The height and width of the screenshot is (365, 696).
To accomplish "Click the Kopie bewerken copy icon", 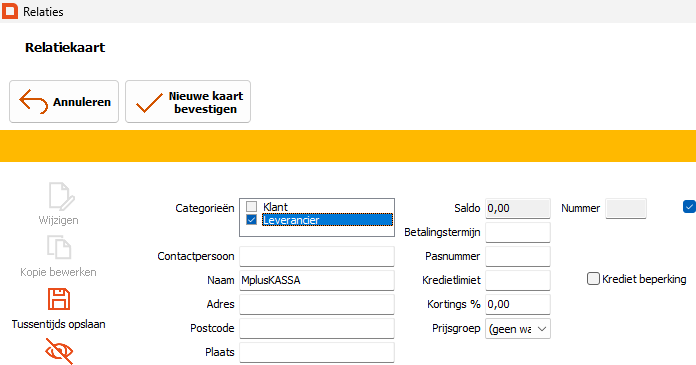I will (x=59, y=247).
